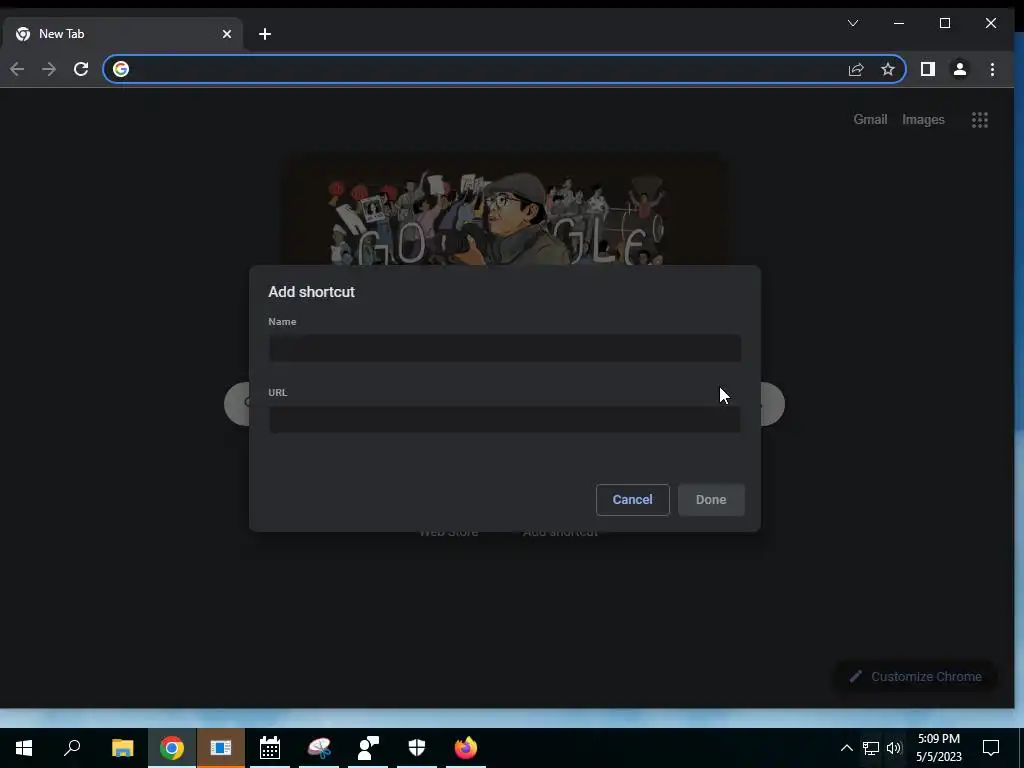
Task: Close the New Tab tab
Action: coord(227,34)
